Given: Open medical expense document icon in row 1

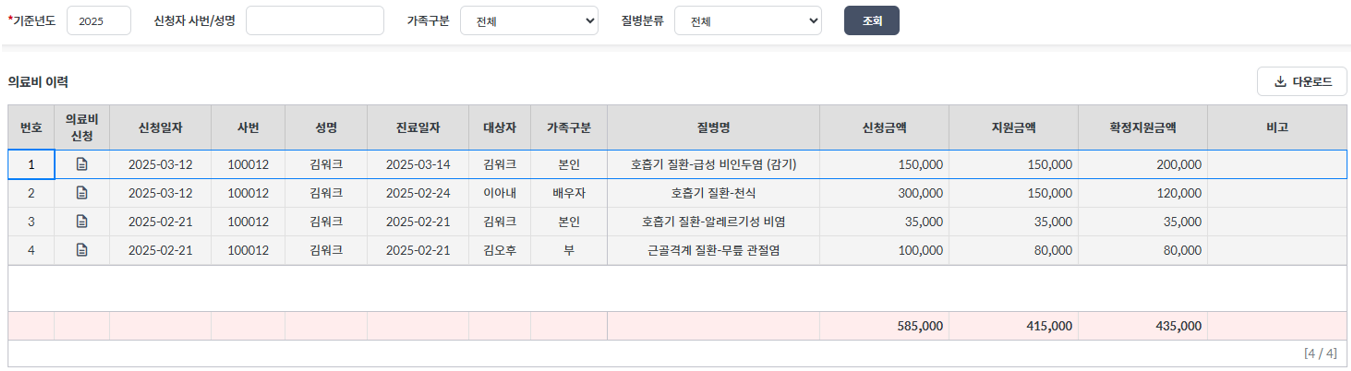Looking at the screenshot, I should (x=82, y=164).
